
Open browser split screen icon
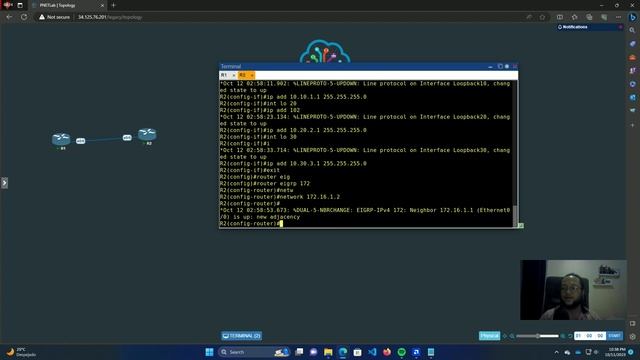point(560,17)
